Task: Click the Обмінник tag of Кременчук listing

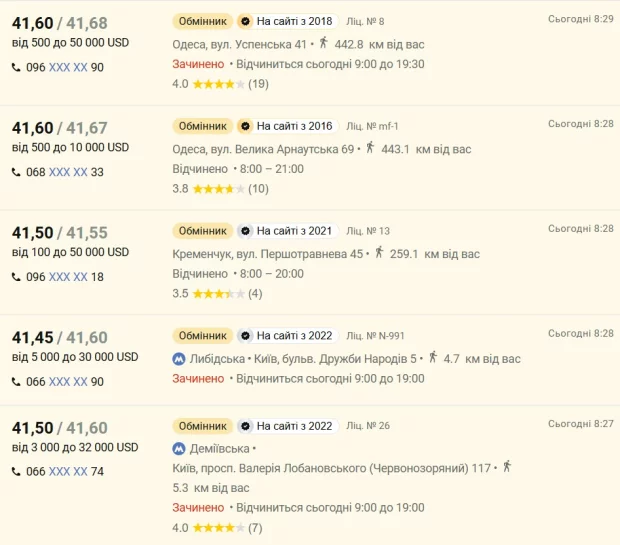Action: click(202, 231)
